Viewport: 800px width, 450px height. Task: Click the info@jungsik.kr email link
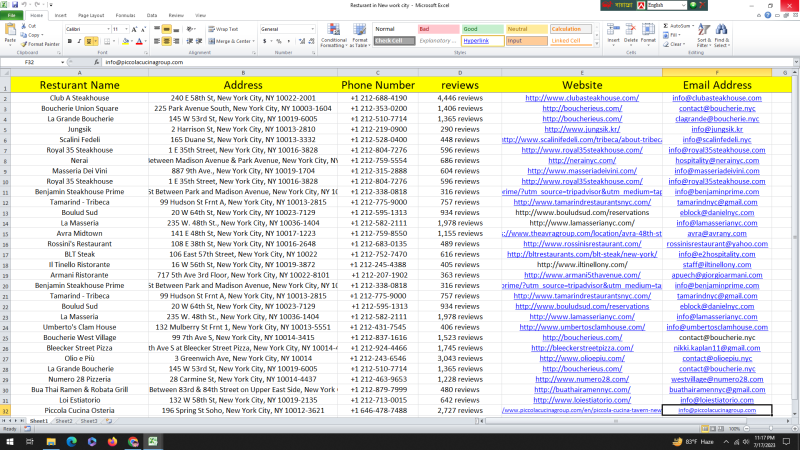[717, 129]
